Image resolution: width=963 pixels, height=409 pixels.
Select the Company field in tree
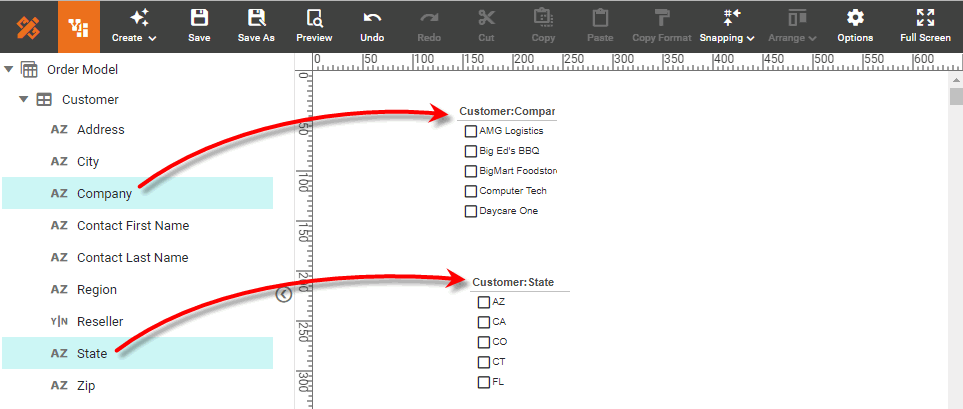point(104,194)
